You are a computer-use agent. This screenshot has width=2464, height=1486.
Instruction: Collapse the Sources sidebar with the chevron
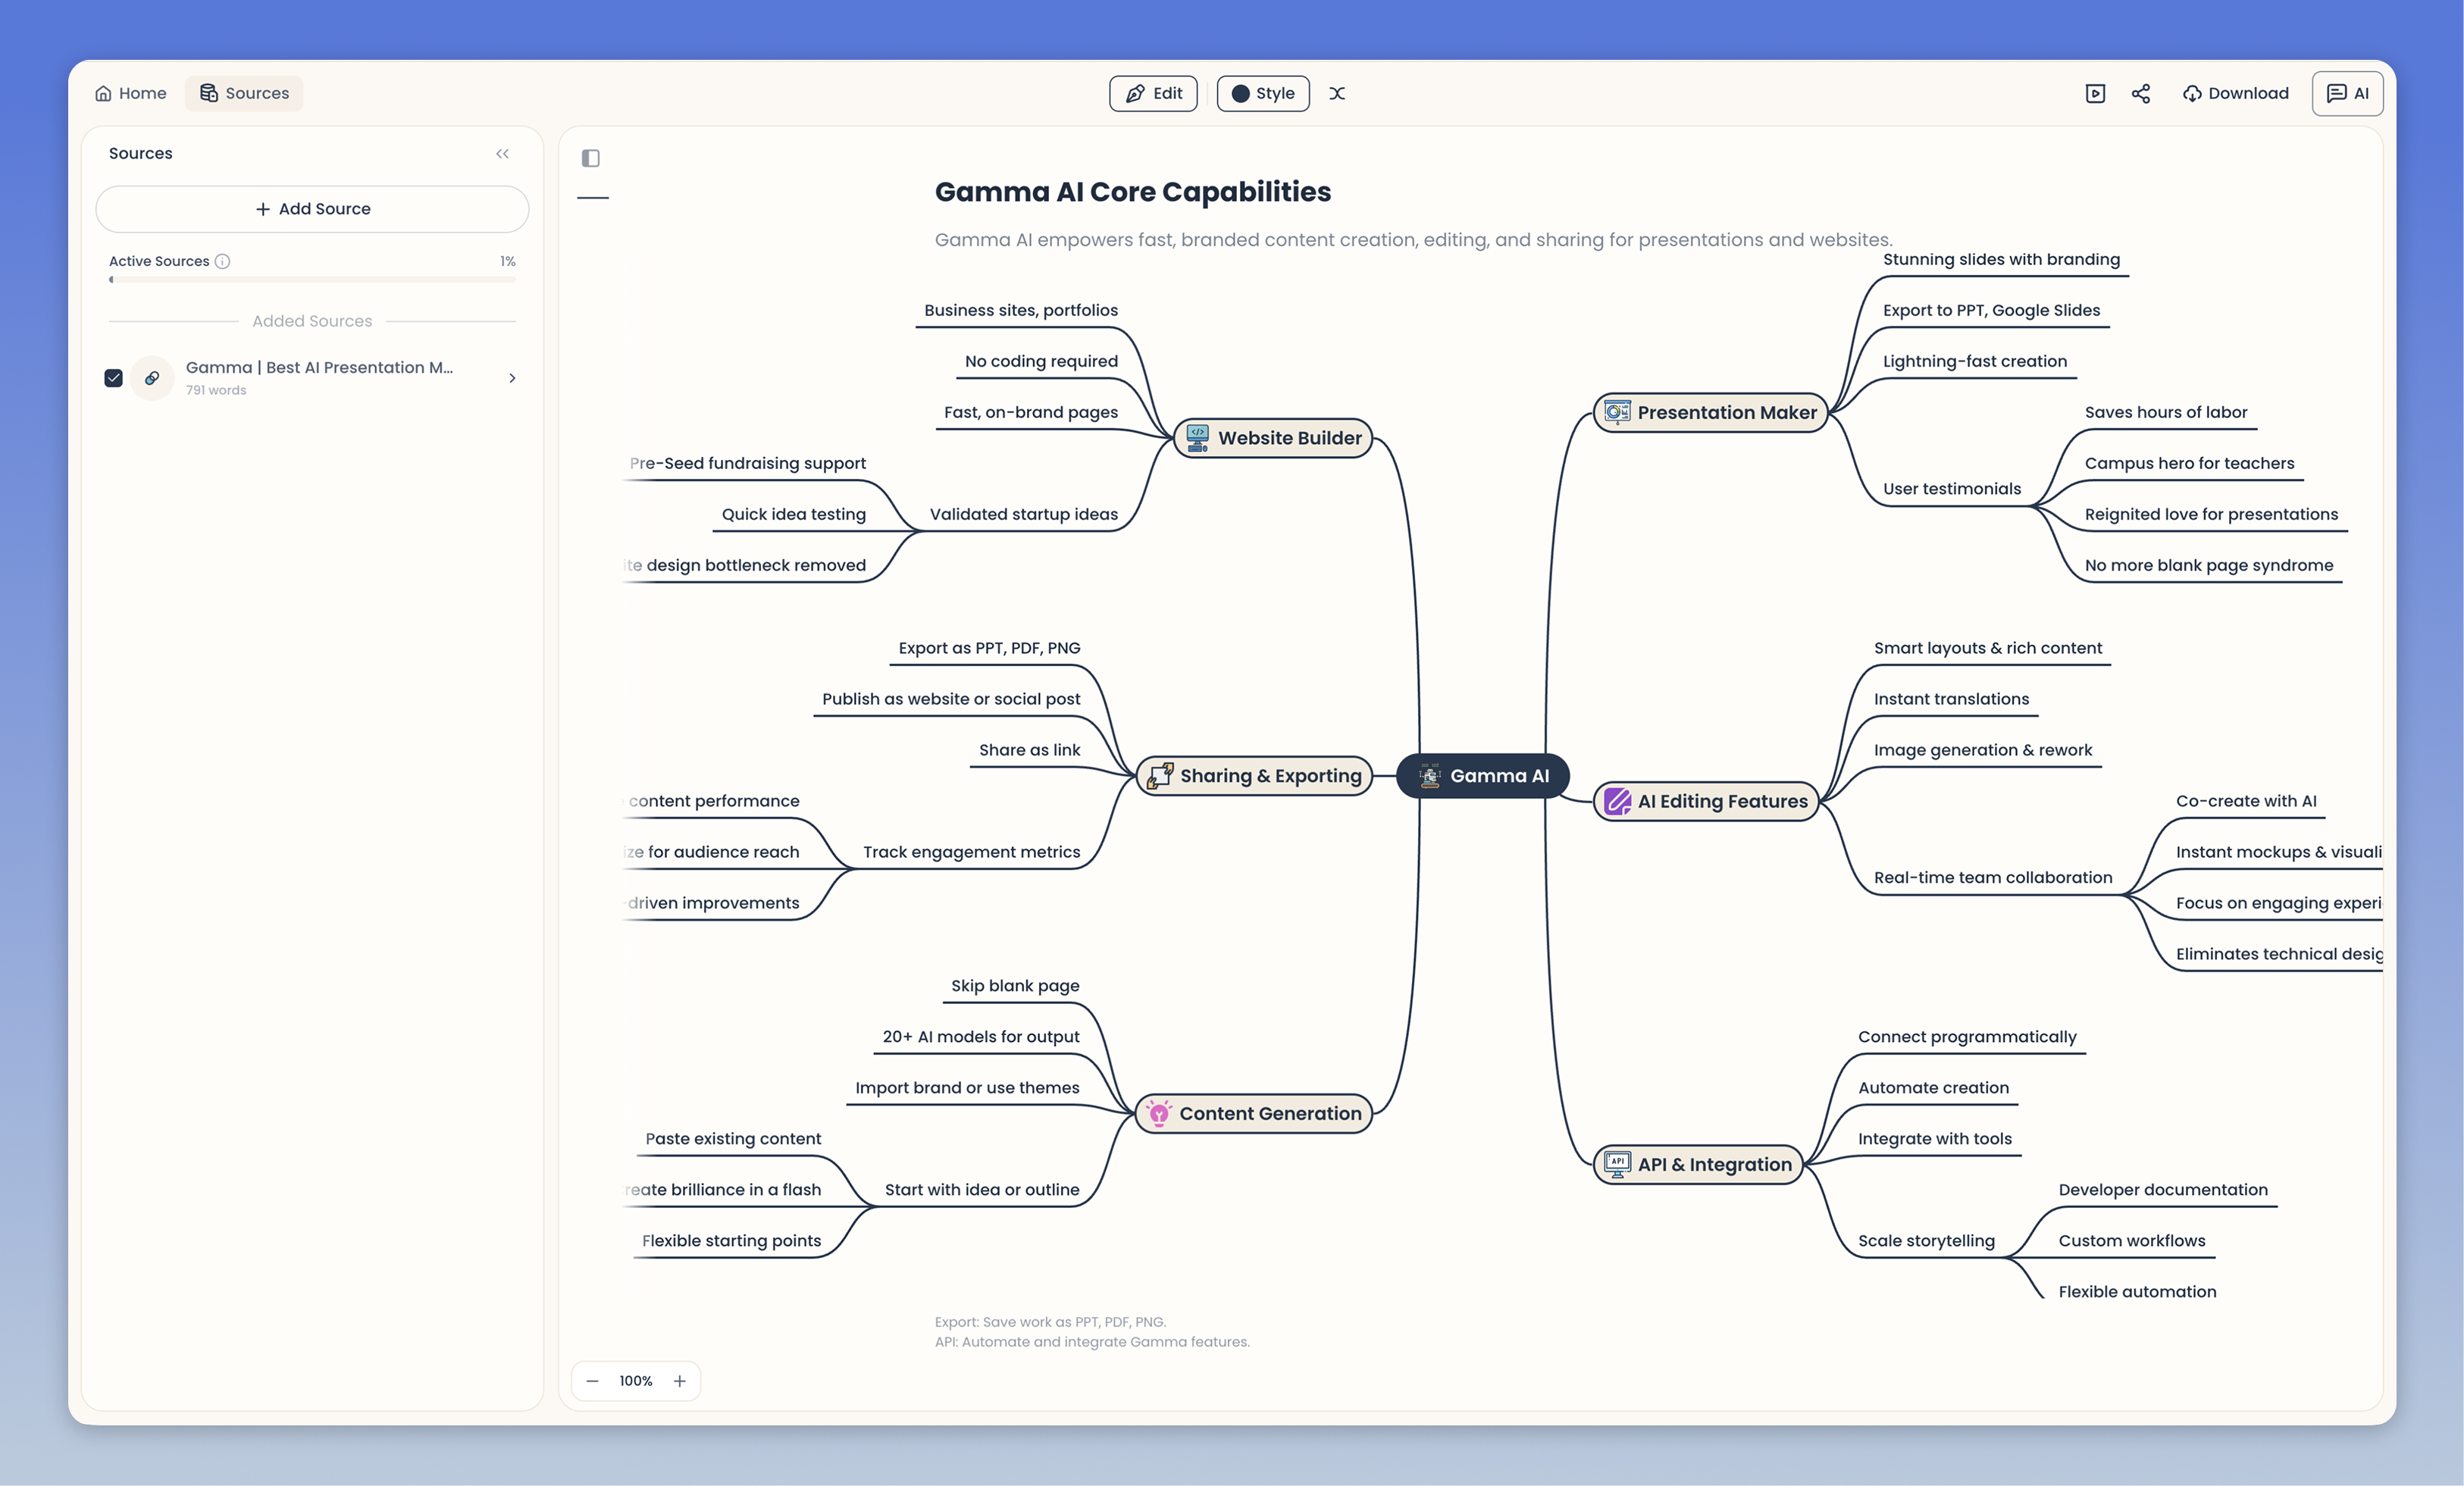click(x=503, y=153)
